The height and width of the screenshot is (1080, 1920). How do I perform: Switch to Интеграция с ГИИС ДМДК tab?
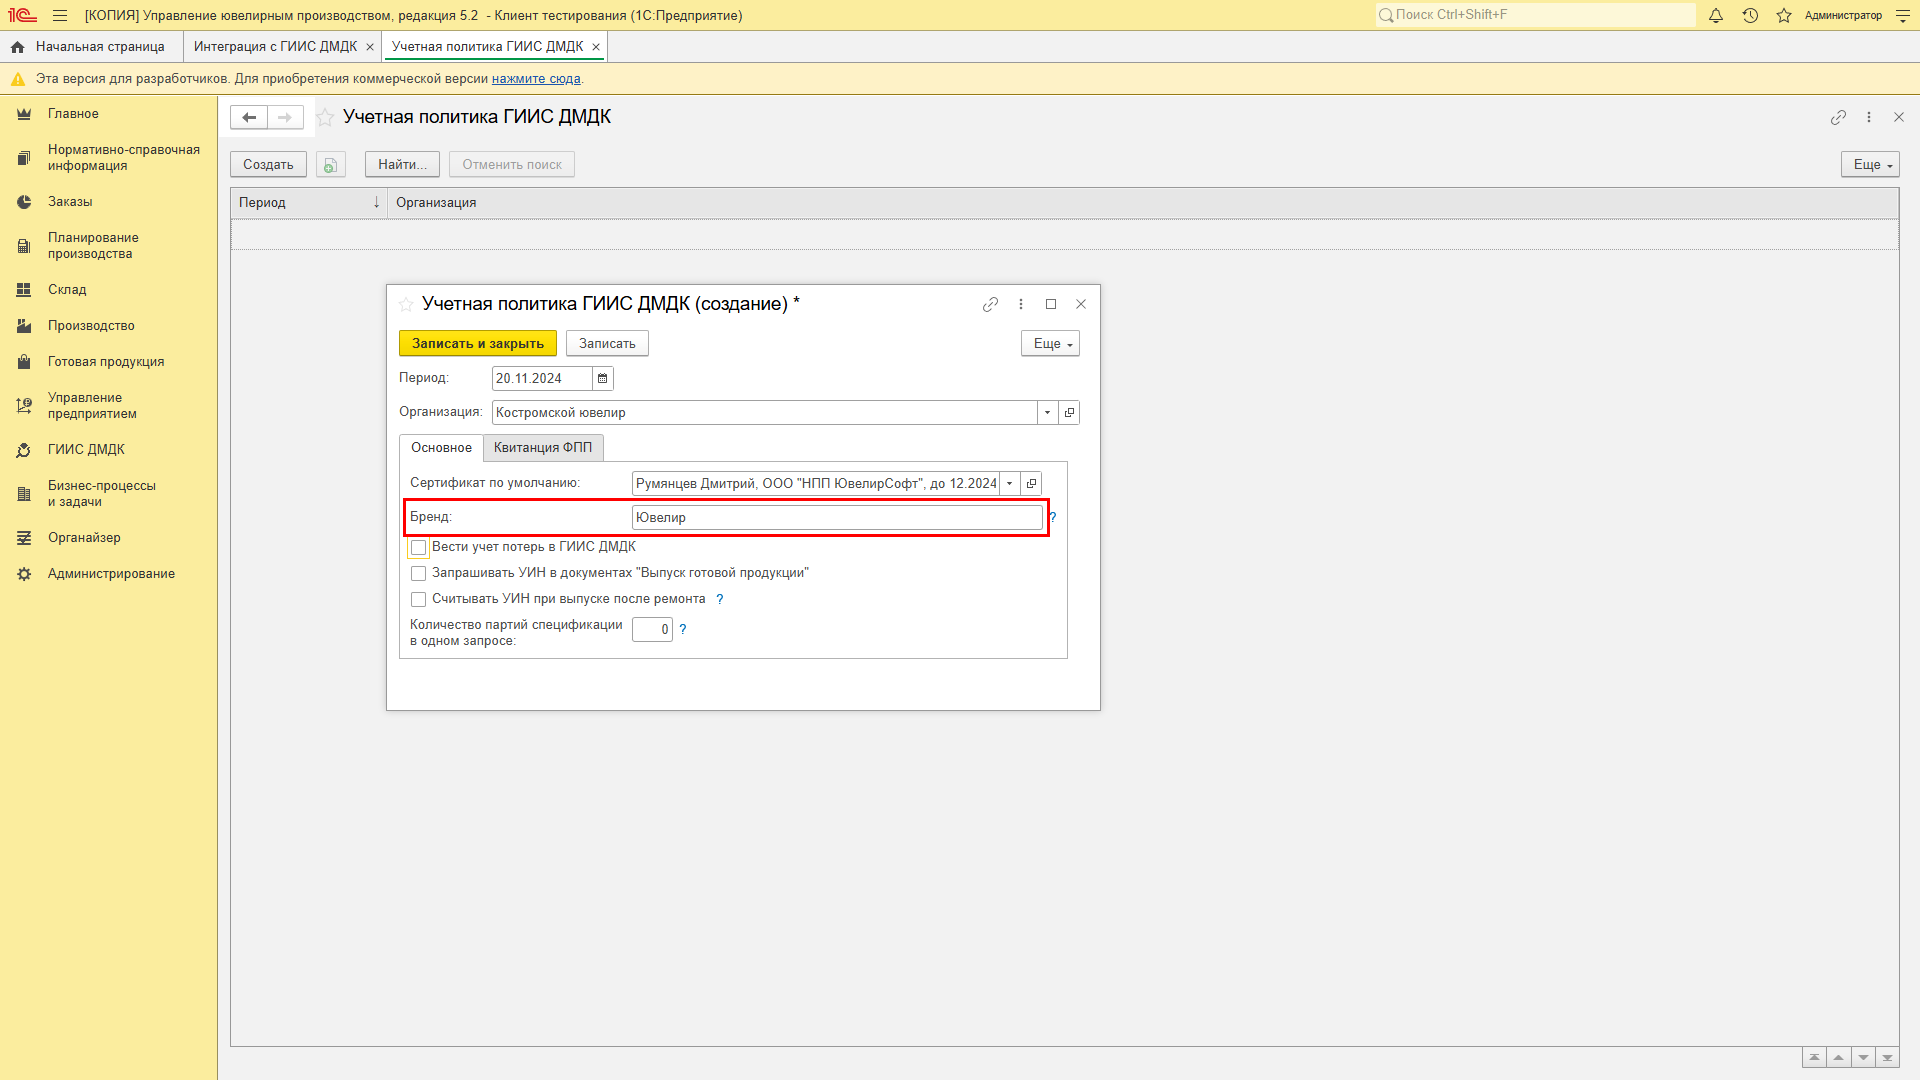pyautogui.click(x=275, y=47)
